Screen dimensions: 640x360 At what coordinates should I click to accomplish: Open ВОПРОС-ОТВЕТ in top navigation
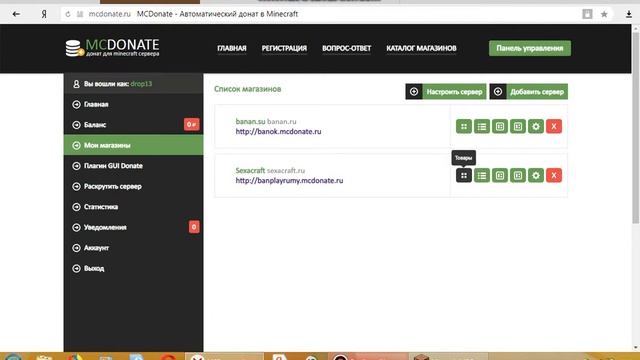click(347, 48)
